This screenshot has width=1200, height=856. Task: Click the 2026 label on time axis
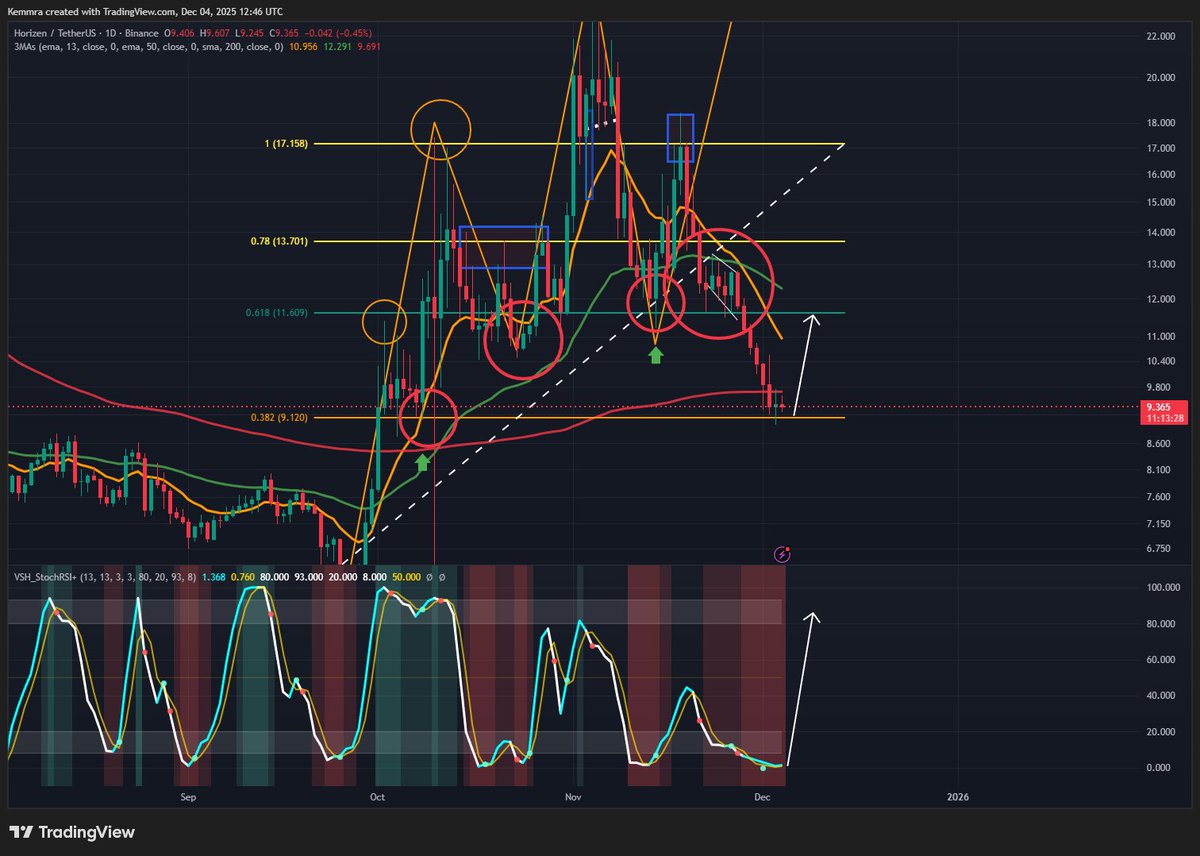[958, 797]
